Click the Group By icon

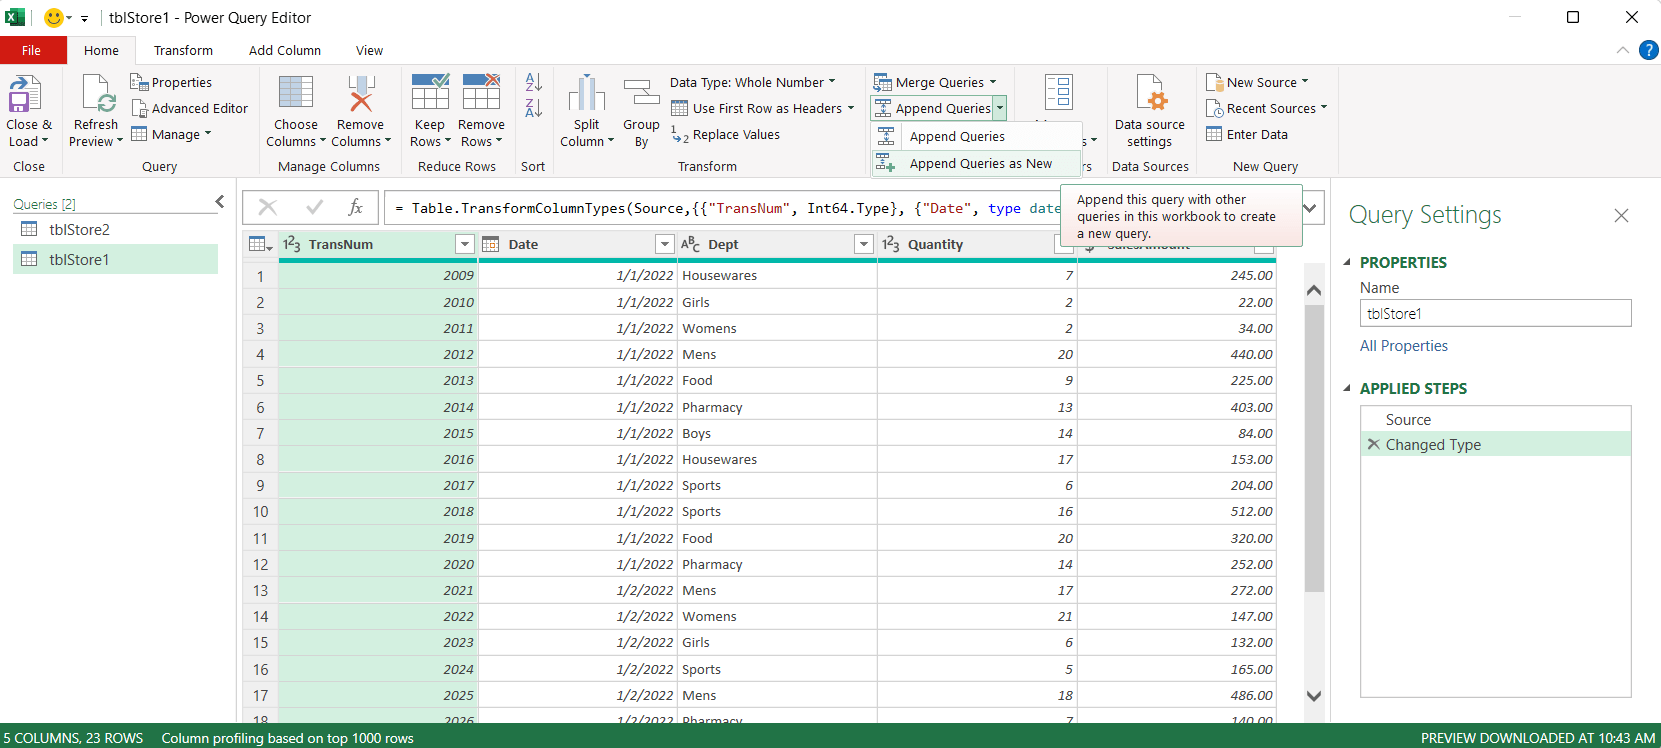click(641, 94)
